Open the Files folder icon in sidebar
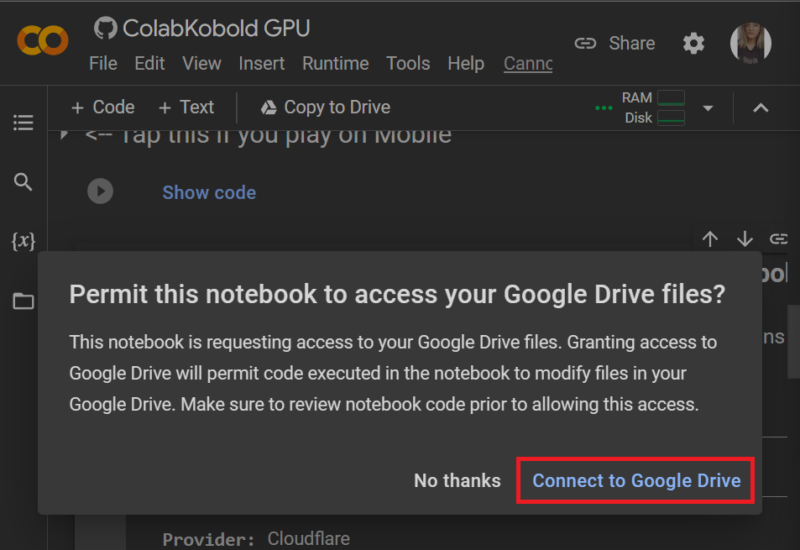Image resolution: width=800 pixels, height=550 pixels. pos(23,301)
